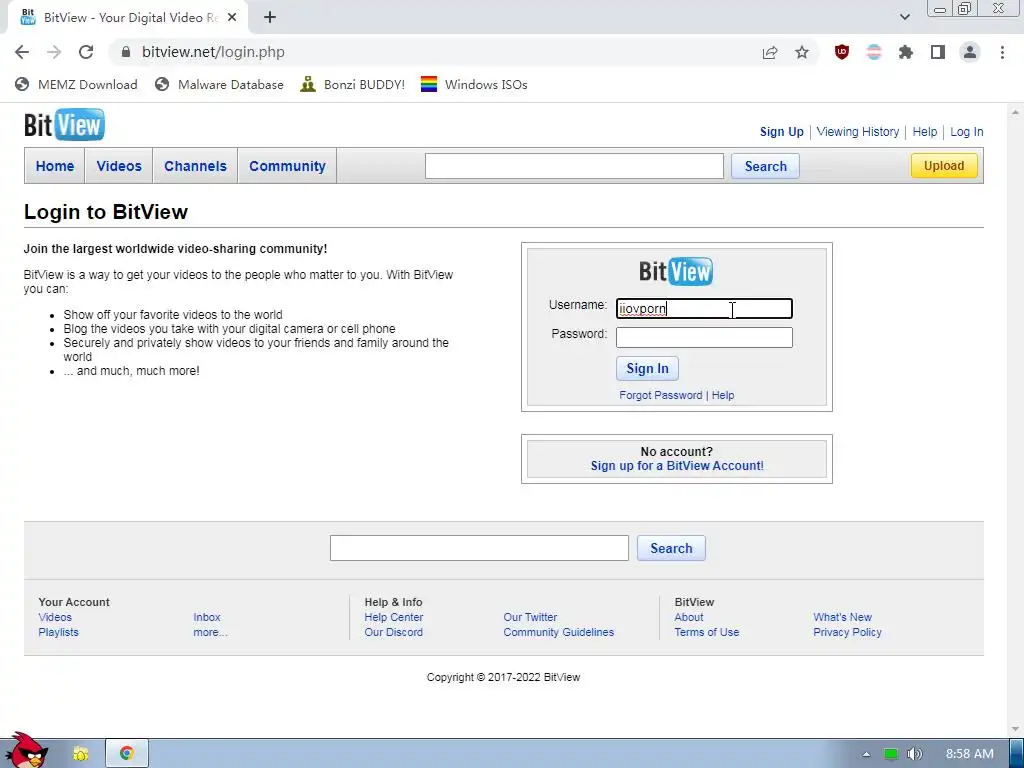This screenshot has width=1024, height=768.
Task: Click the Angry Bird start button
Action: [26, 751]
